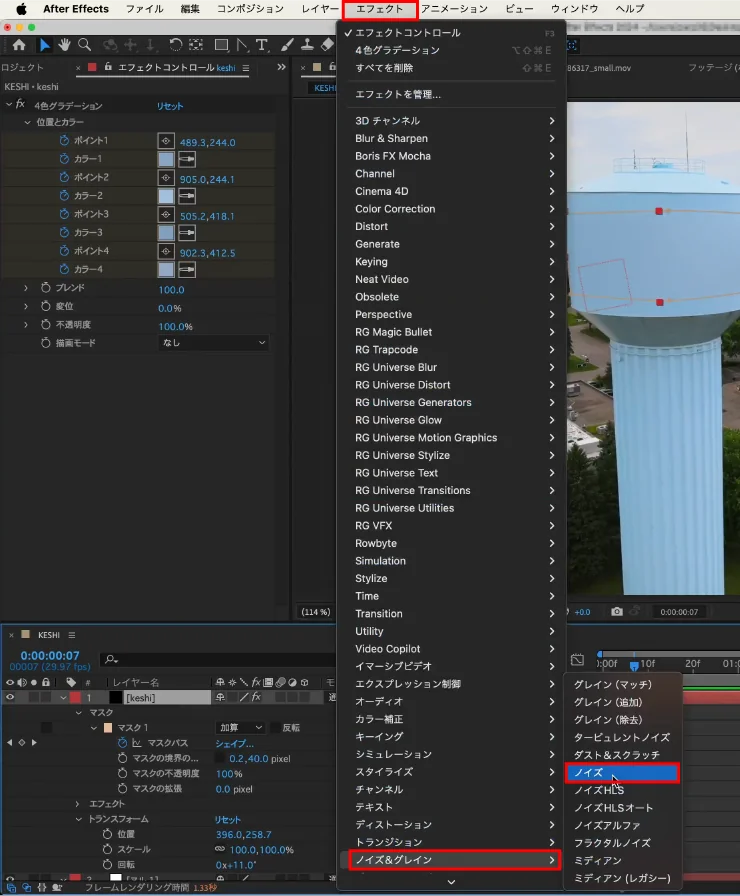Viewport: 740px width, 896px height.
Task: Open the mask mode 加算 dropdown
Action: point(241,727)
